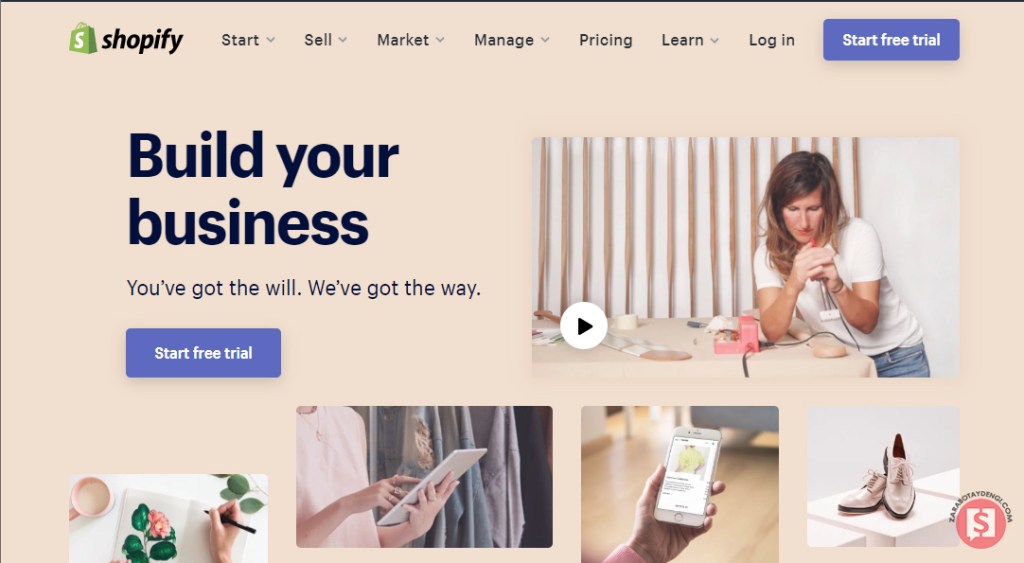Click Start free trial under the headline
This screenshot has height=563, width=1024.
tap(203, 353)
